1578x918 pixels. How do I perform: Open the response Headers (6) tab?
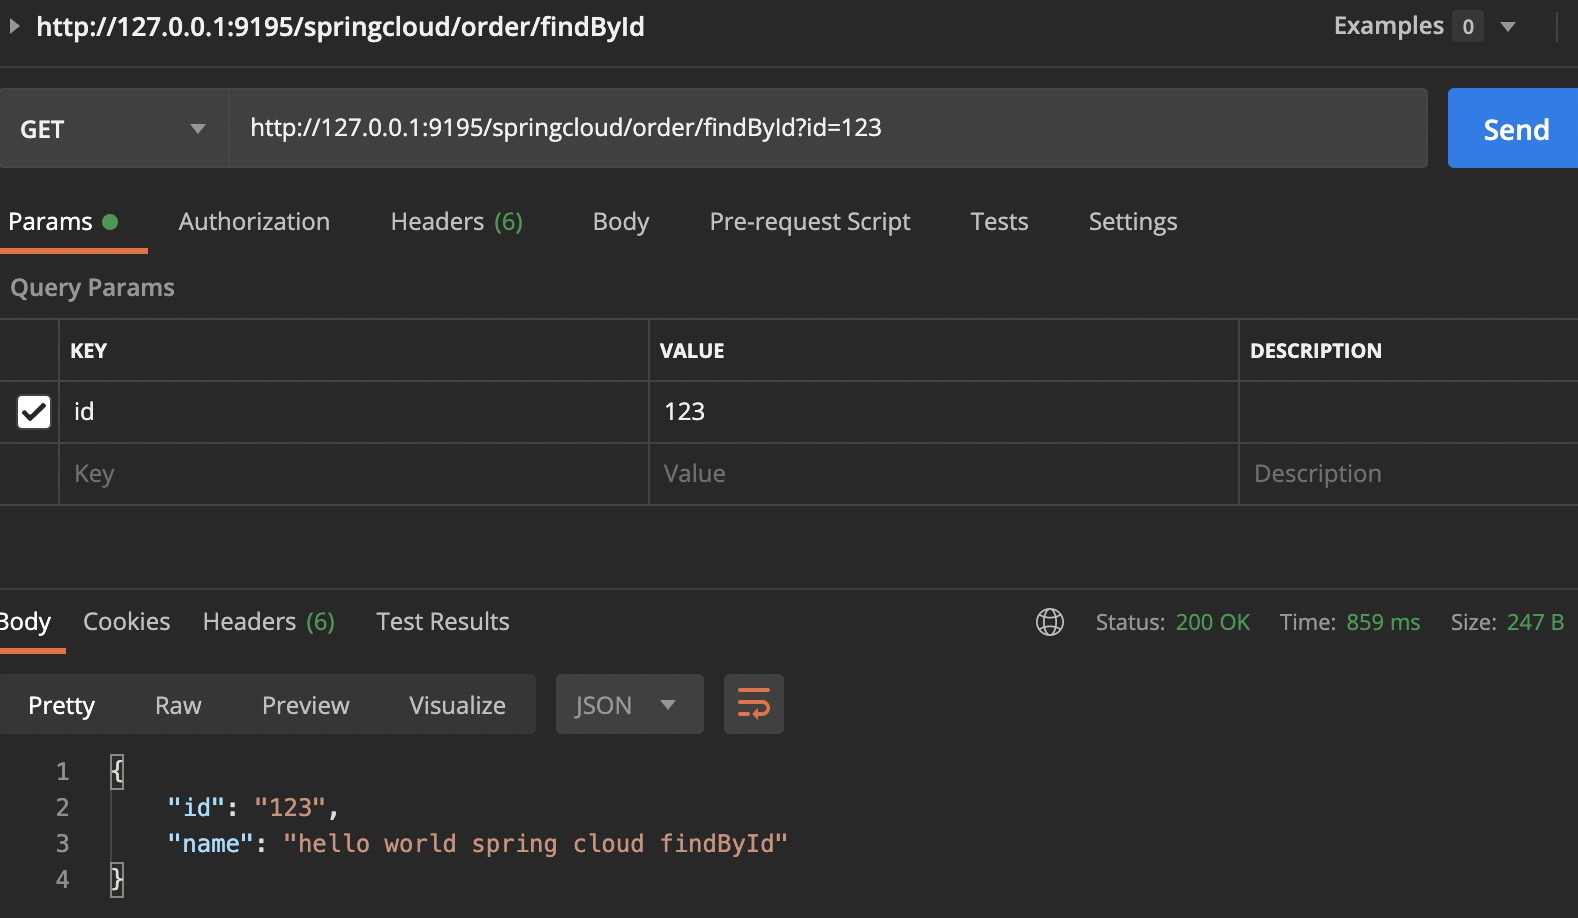pos(269,621)
